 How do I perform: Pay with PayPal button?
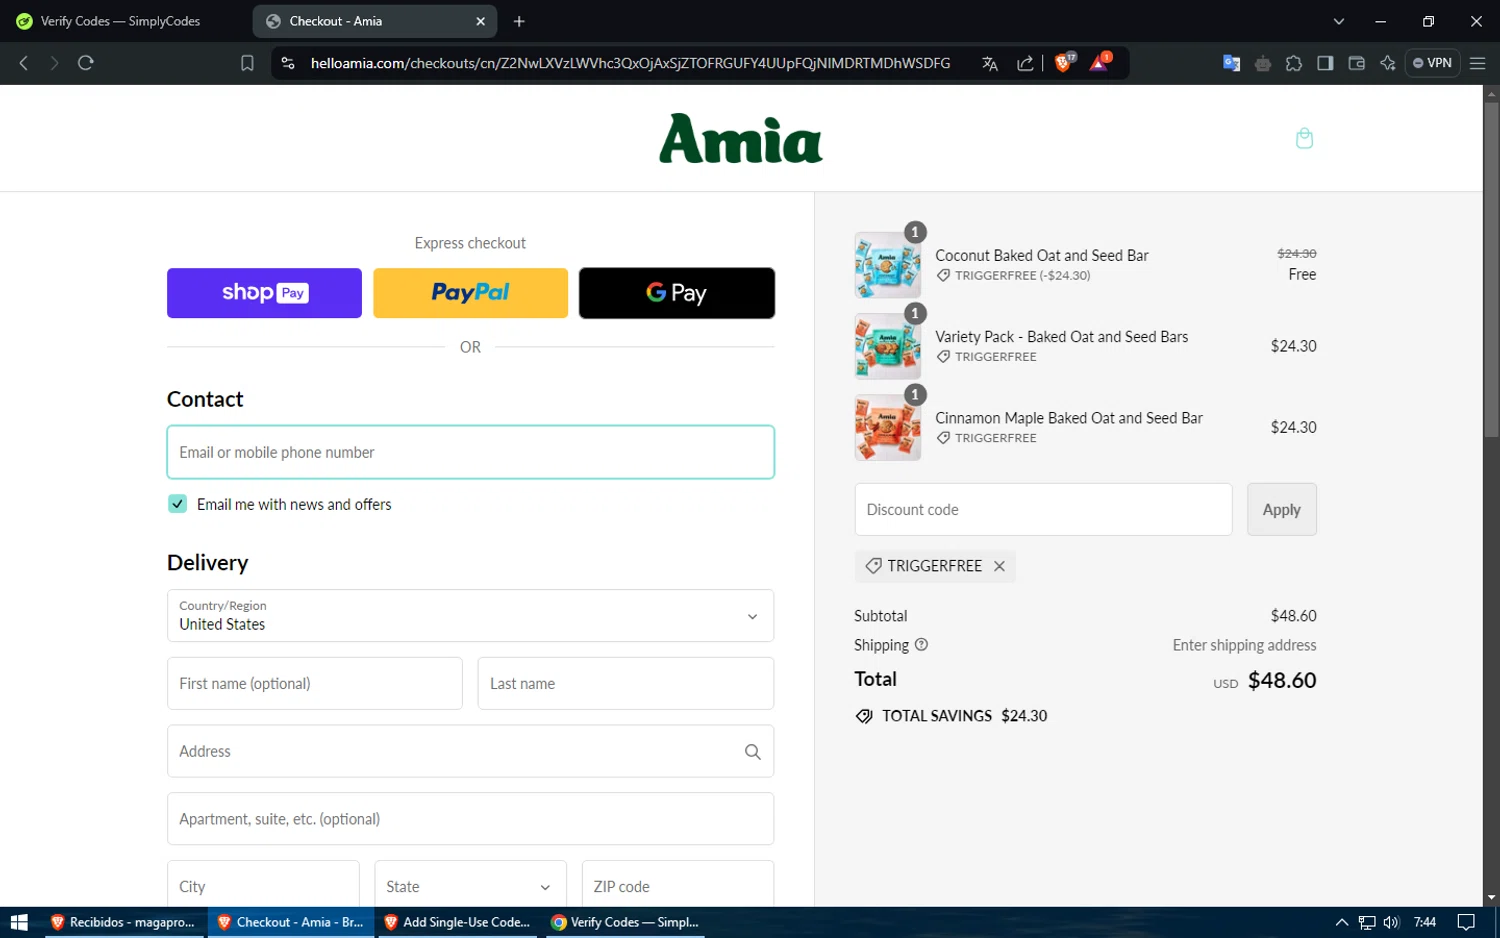coord(470,293)
